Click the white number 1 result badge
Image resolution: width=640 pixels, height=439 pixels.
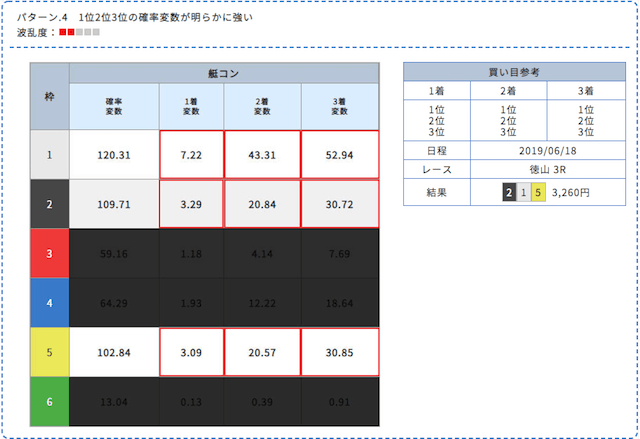[524, 192]
